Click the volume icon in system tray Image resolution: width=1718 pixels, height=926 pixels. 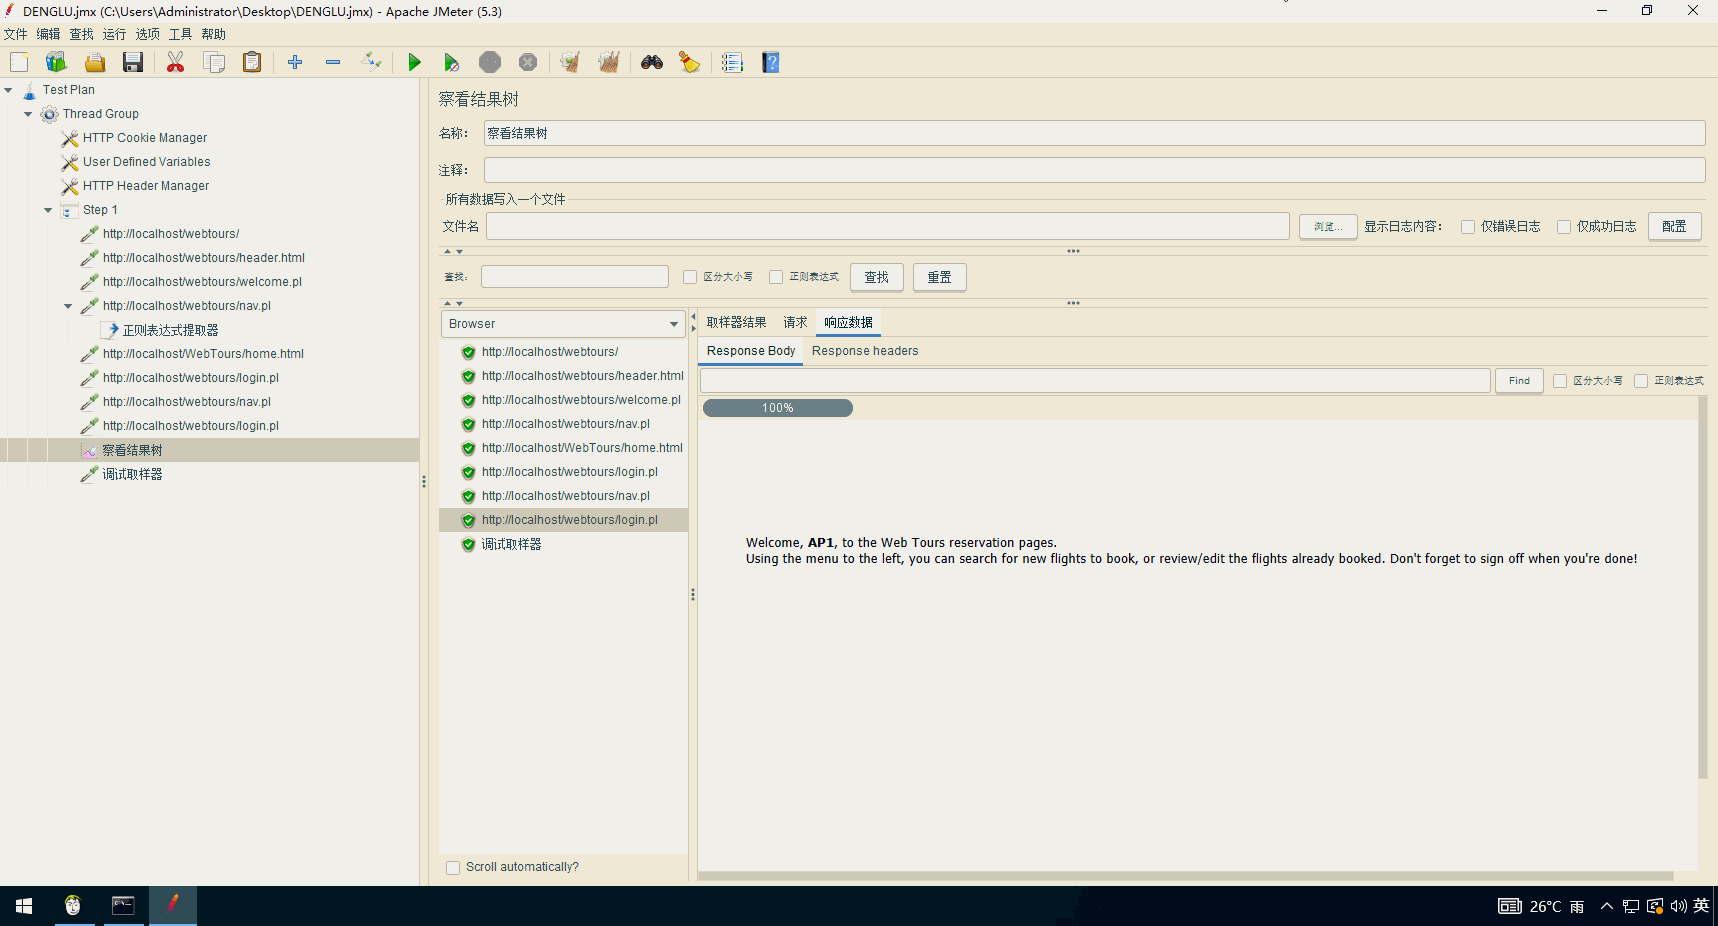1678,906
